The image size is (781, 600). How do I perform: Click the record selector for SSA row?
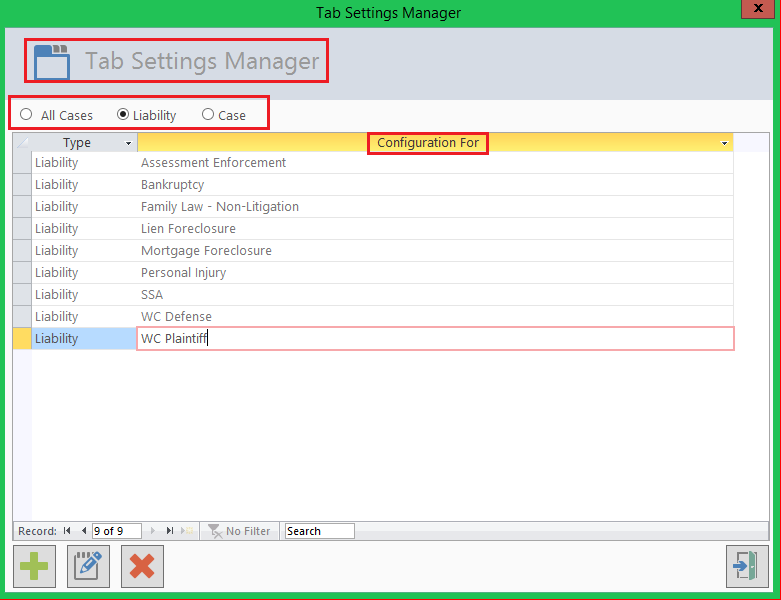(x=22, y=295)
